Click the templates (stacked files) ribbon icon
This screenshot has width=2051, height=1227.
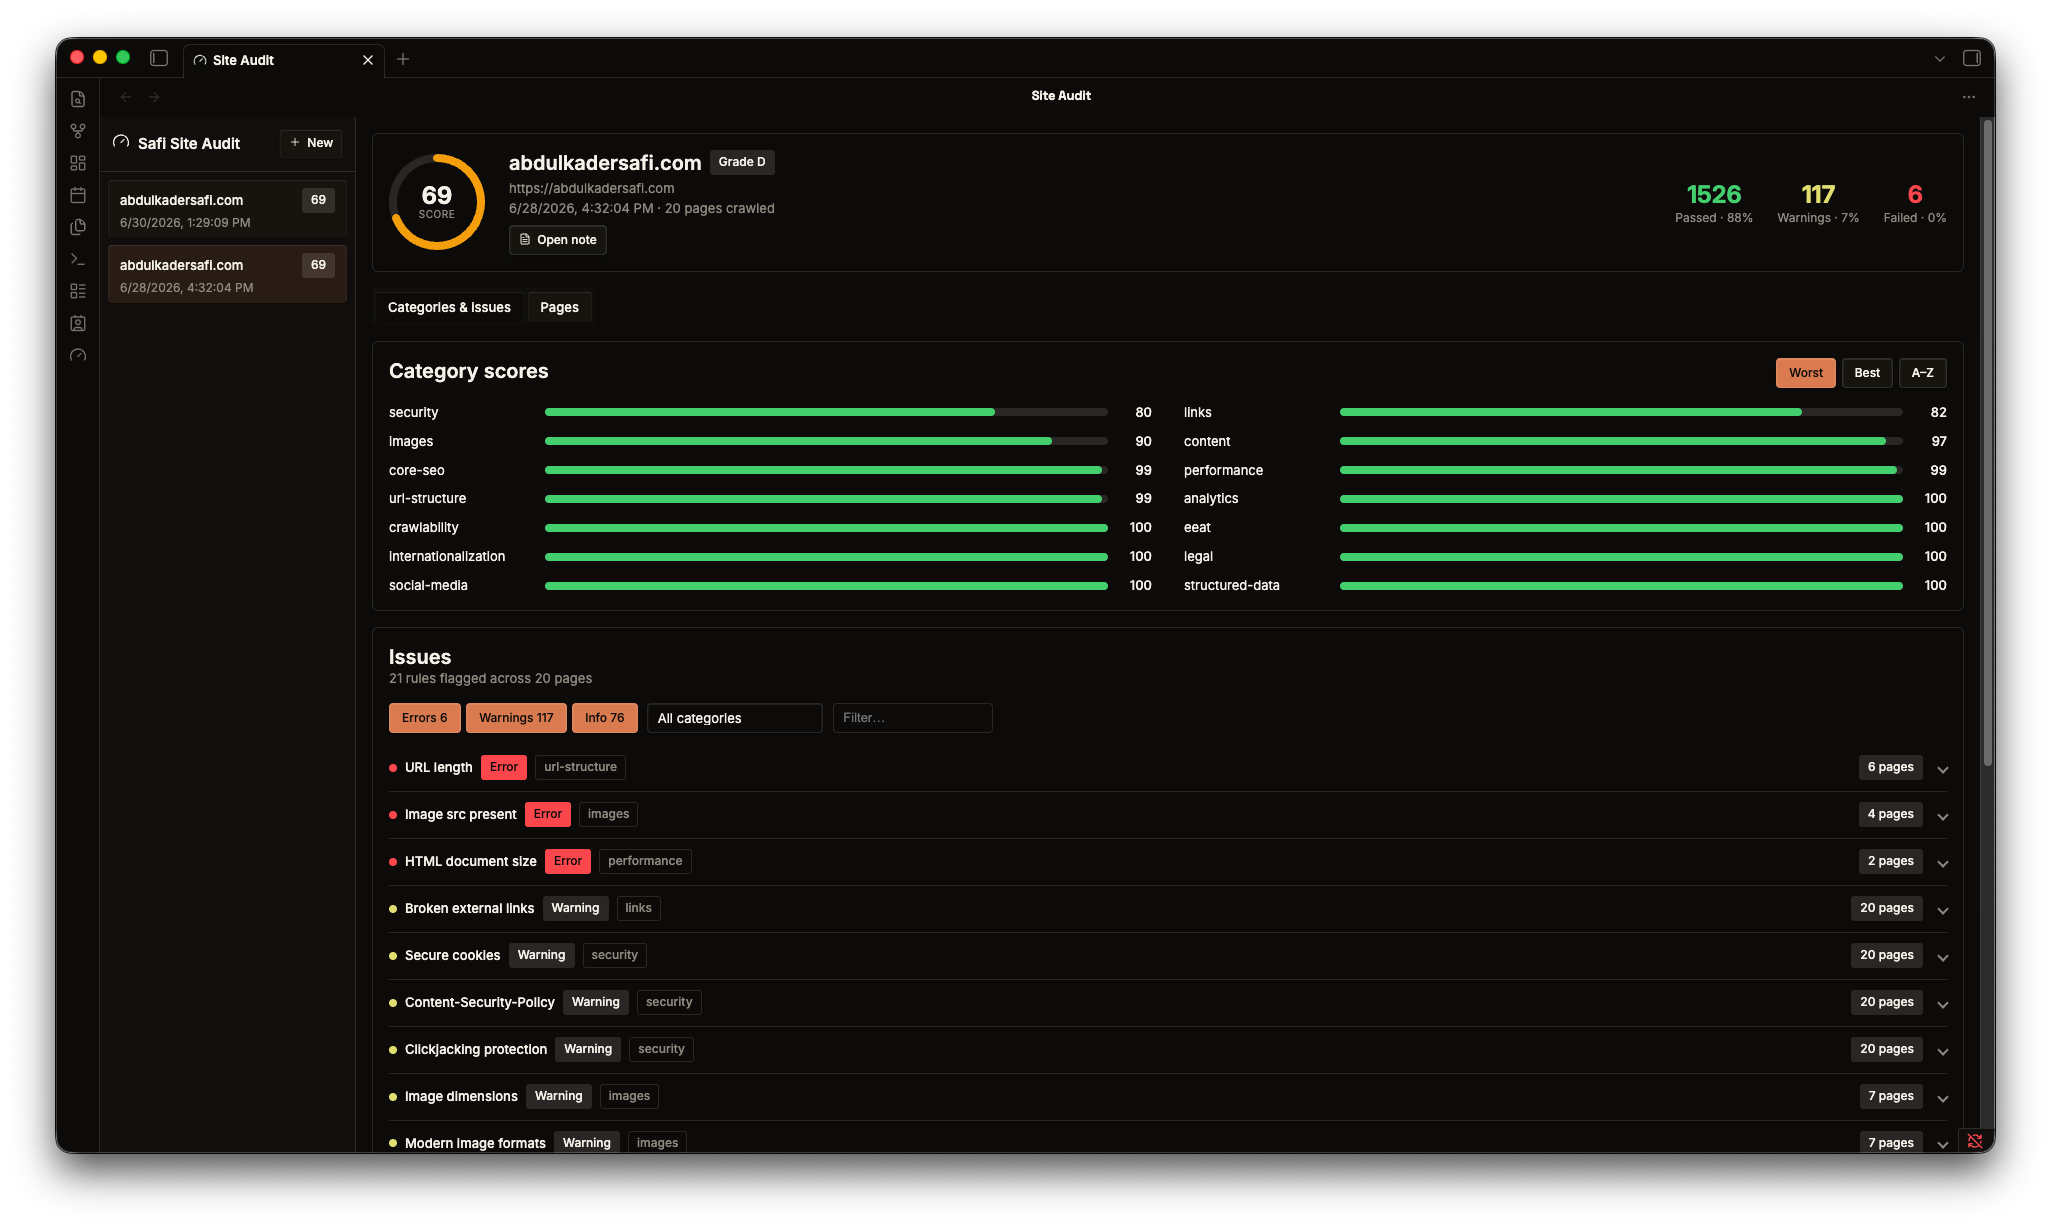tap(78, 227)
